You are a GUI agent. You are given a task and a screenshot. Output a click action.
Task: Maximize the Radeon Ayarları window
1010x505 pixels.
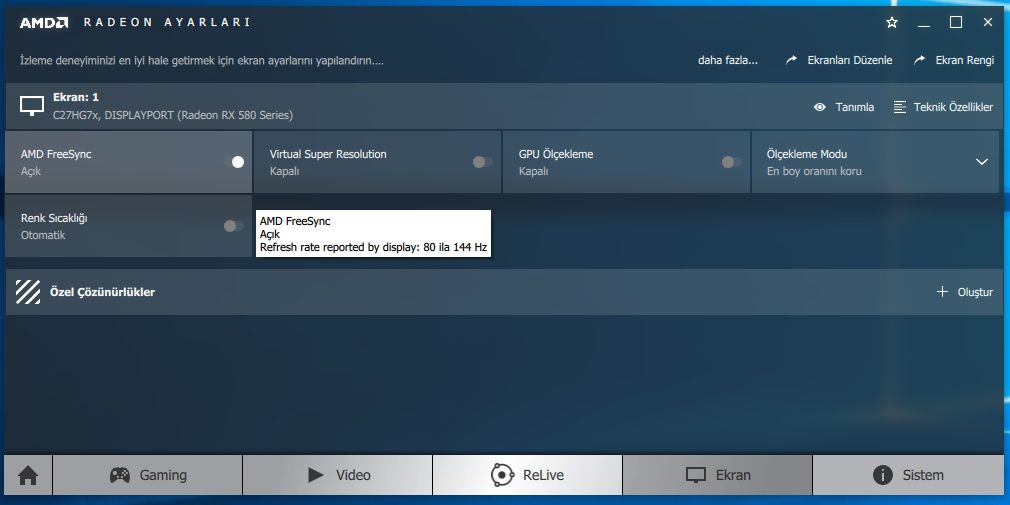point(956,23)
